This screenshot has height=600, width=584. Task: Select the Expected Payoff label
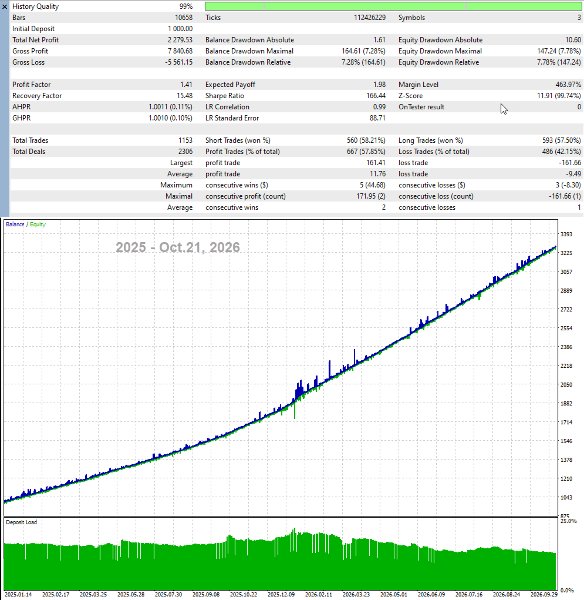pos(230,85)
